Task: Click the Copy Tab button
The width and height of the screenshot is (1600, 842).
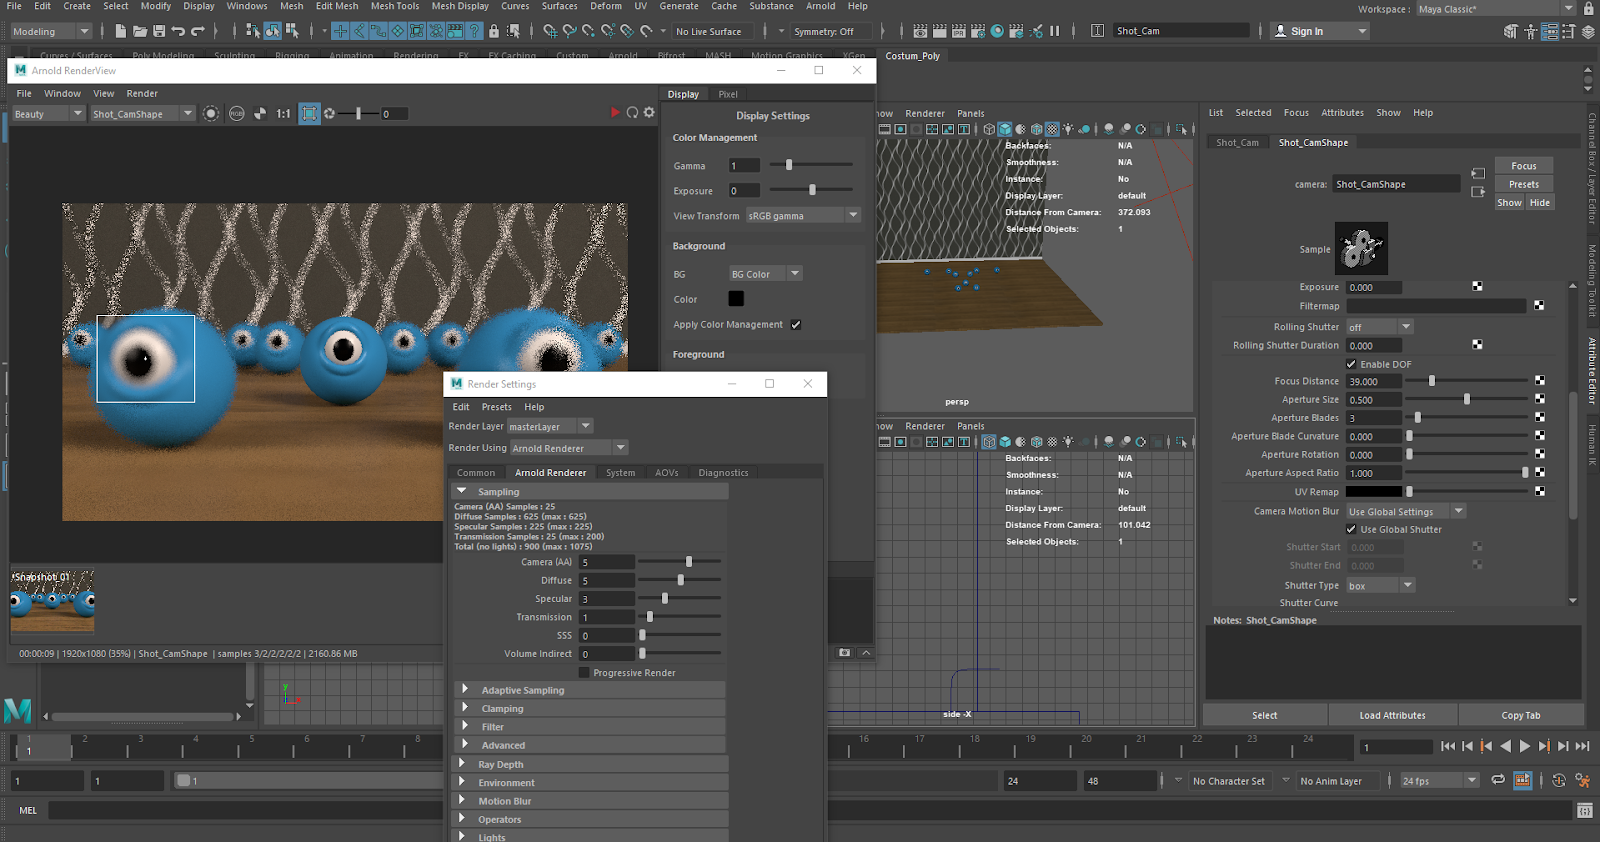Action: [x=1520, y=715]
